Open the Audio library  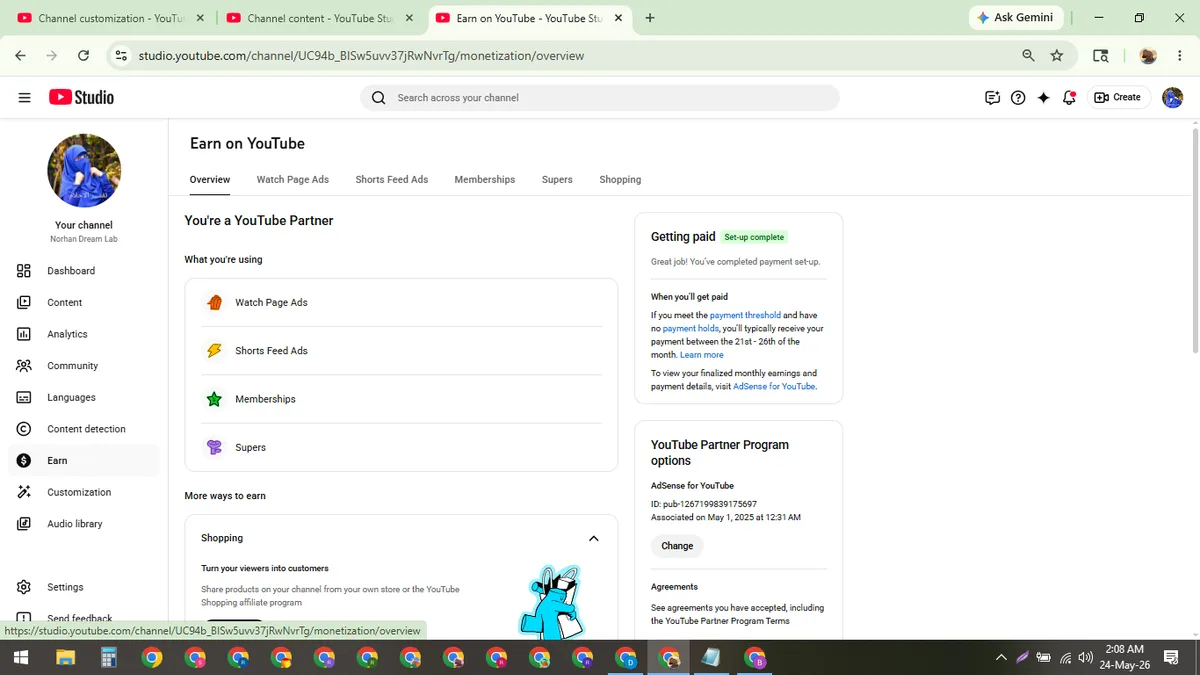84,524
